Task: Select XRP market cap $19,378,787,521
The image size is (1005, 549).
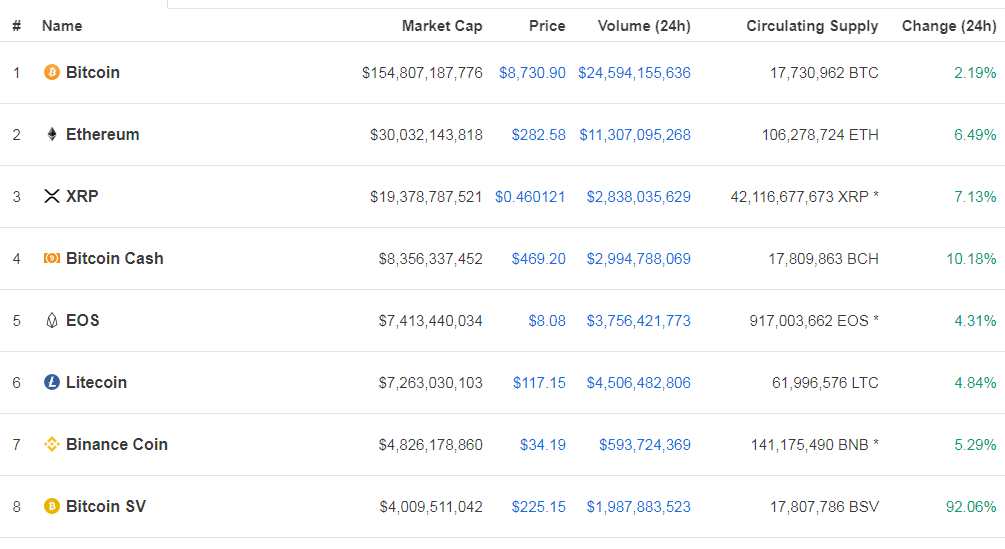Action: (x=426, y=197)
